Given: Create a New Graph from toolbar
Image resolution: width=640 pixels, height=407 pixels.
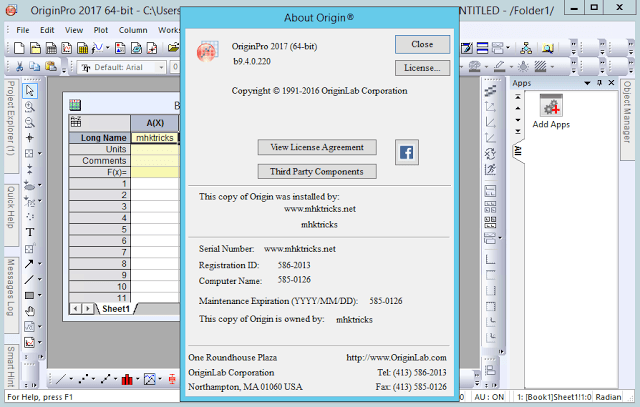Looking at the screenshot, I should coord(67,48).
